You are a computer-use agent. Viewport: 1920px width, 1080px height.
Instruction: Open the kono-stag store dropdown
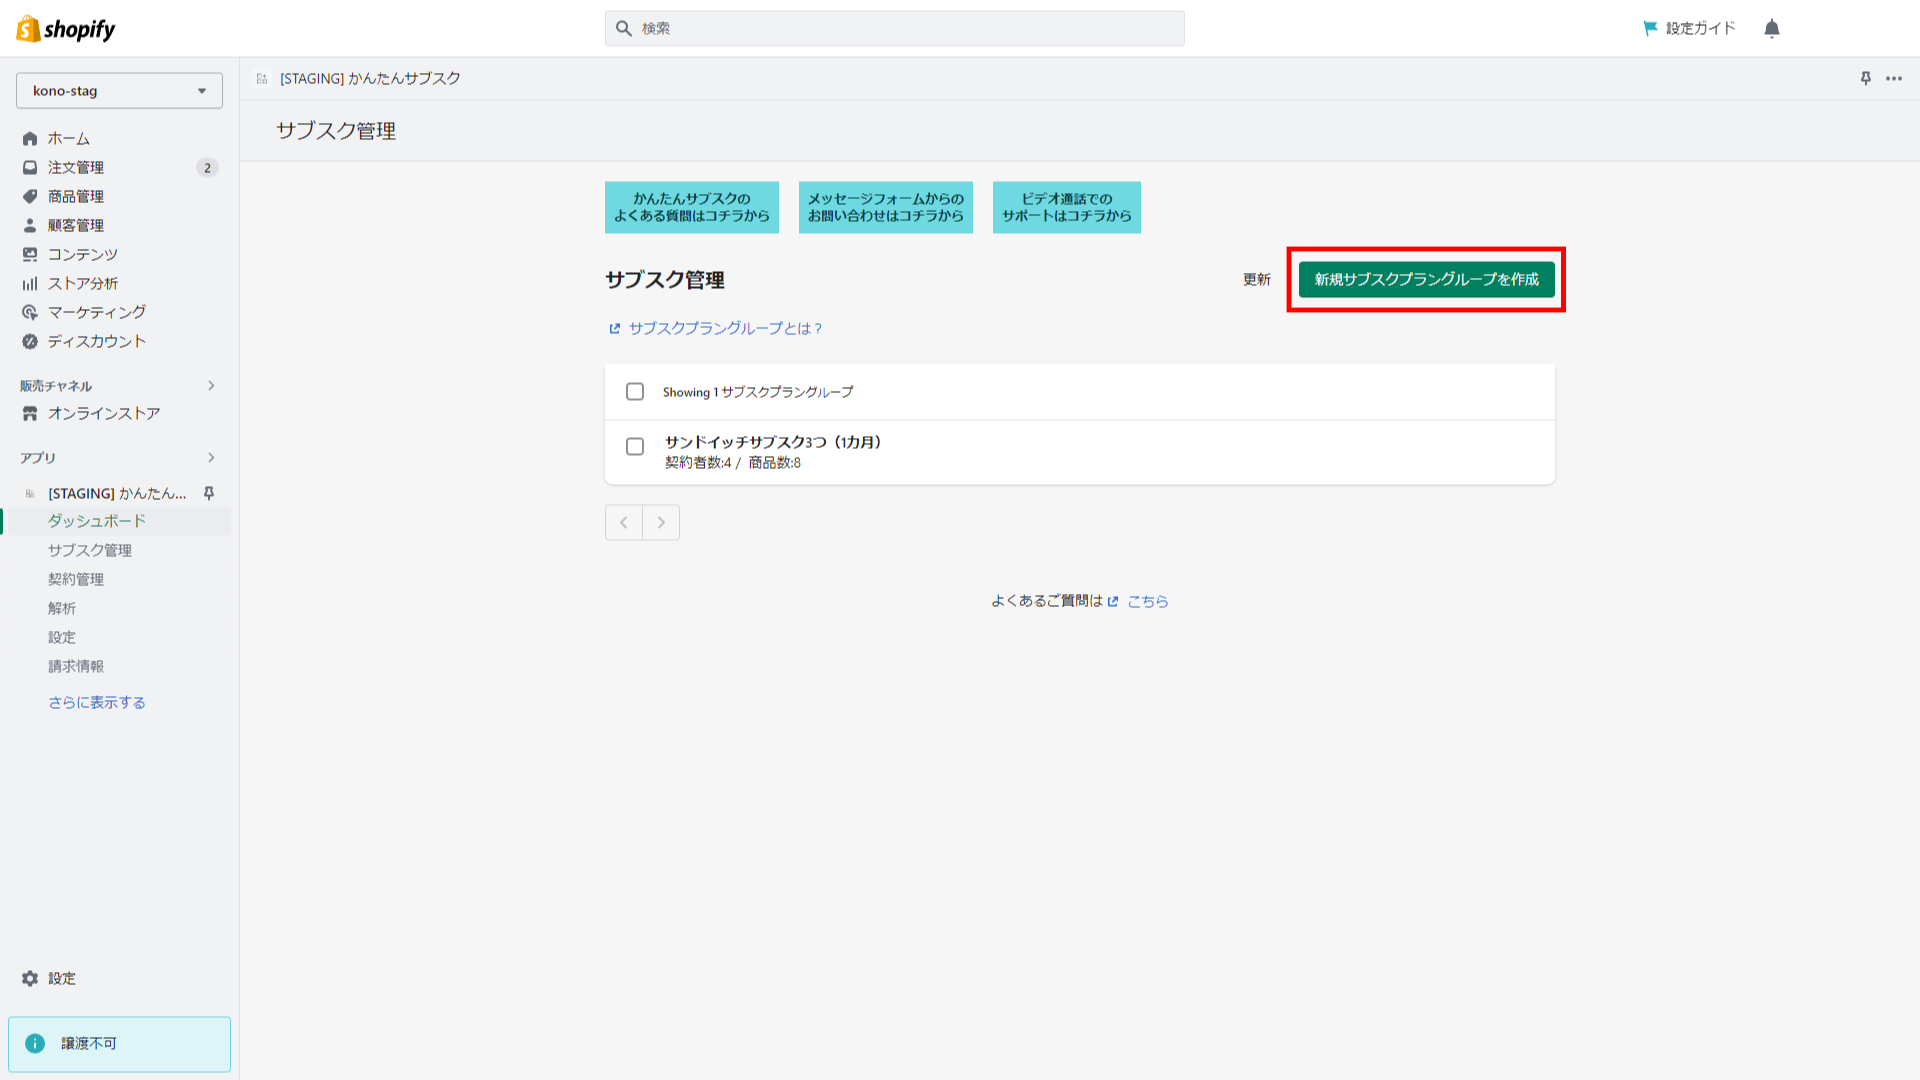click(x=119, y=90)
